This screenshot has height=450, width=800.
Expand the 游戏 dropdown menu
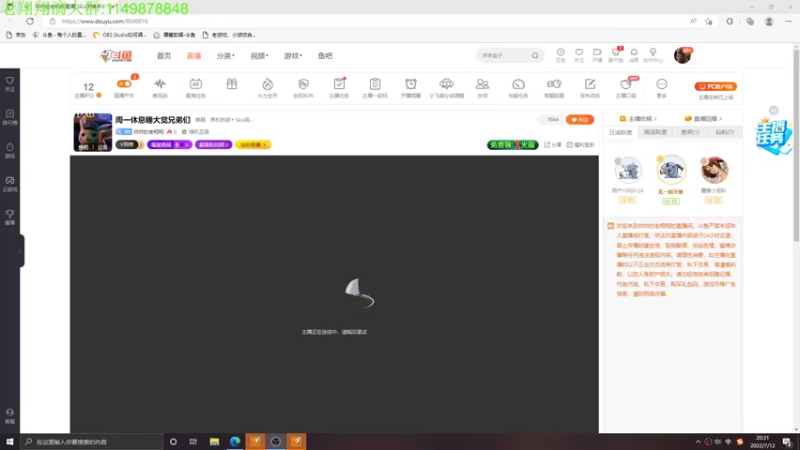point(293,56)
